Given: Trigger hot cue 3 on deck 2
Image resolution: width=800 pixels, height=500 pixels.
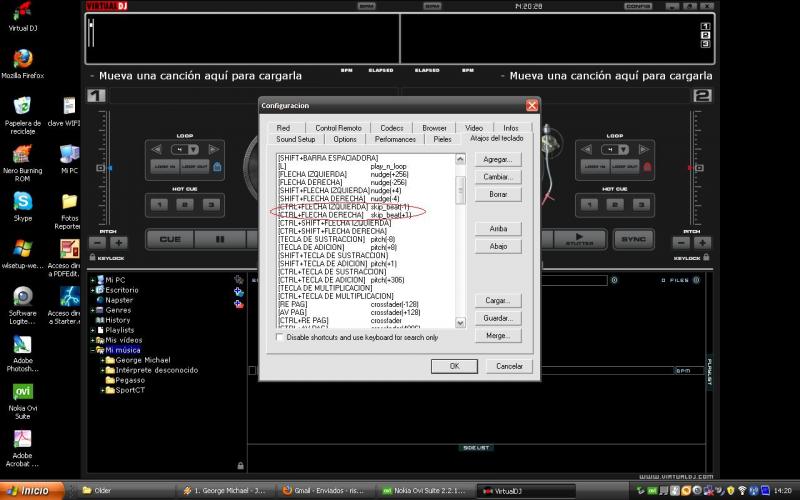Looking at the screenshot, I should [641, 205].
